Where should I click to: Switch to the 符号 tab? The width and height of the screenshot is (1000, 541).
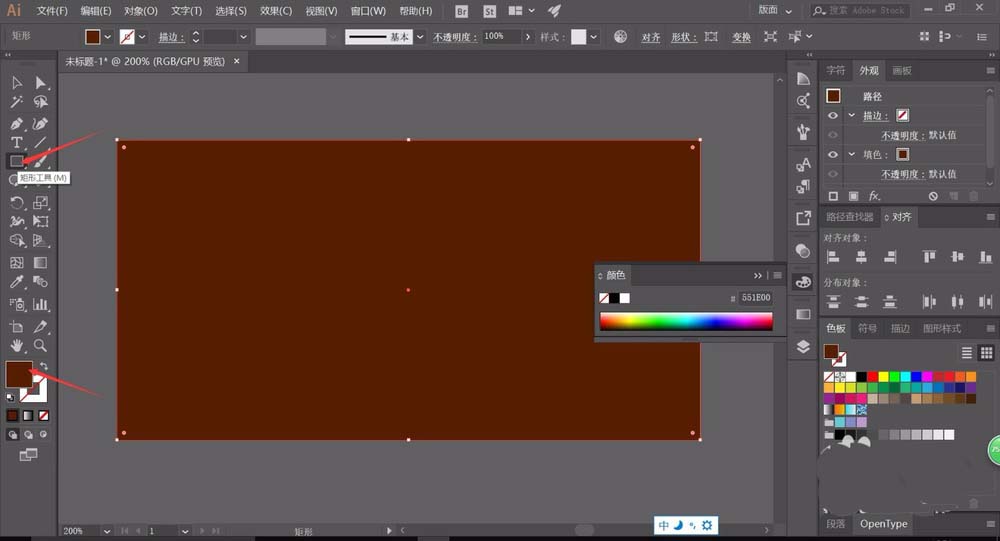point(867,328)
